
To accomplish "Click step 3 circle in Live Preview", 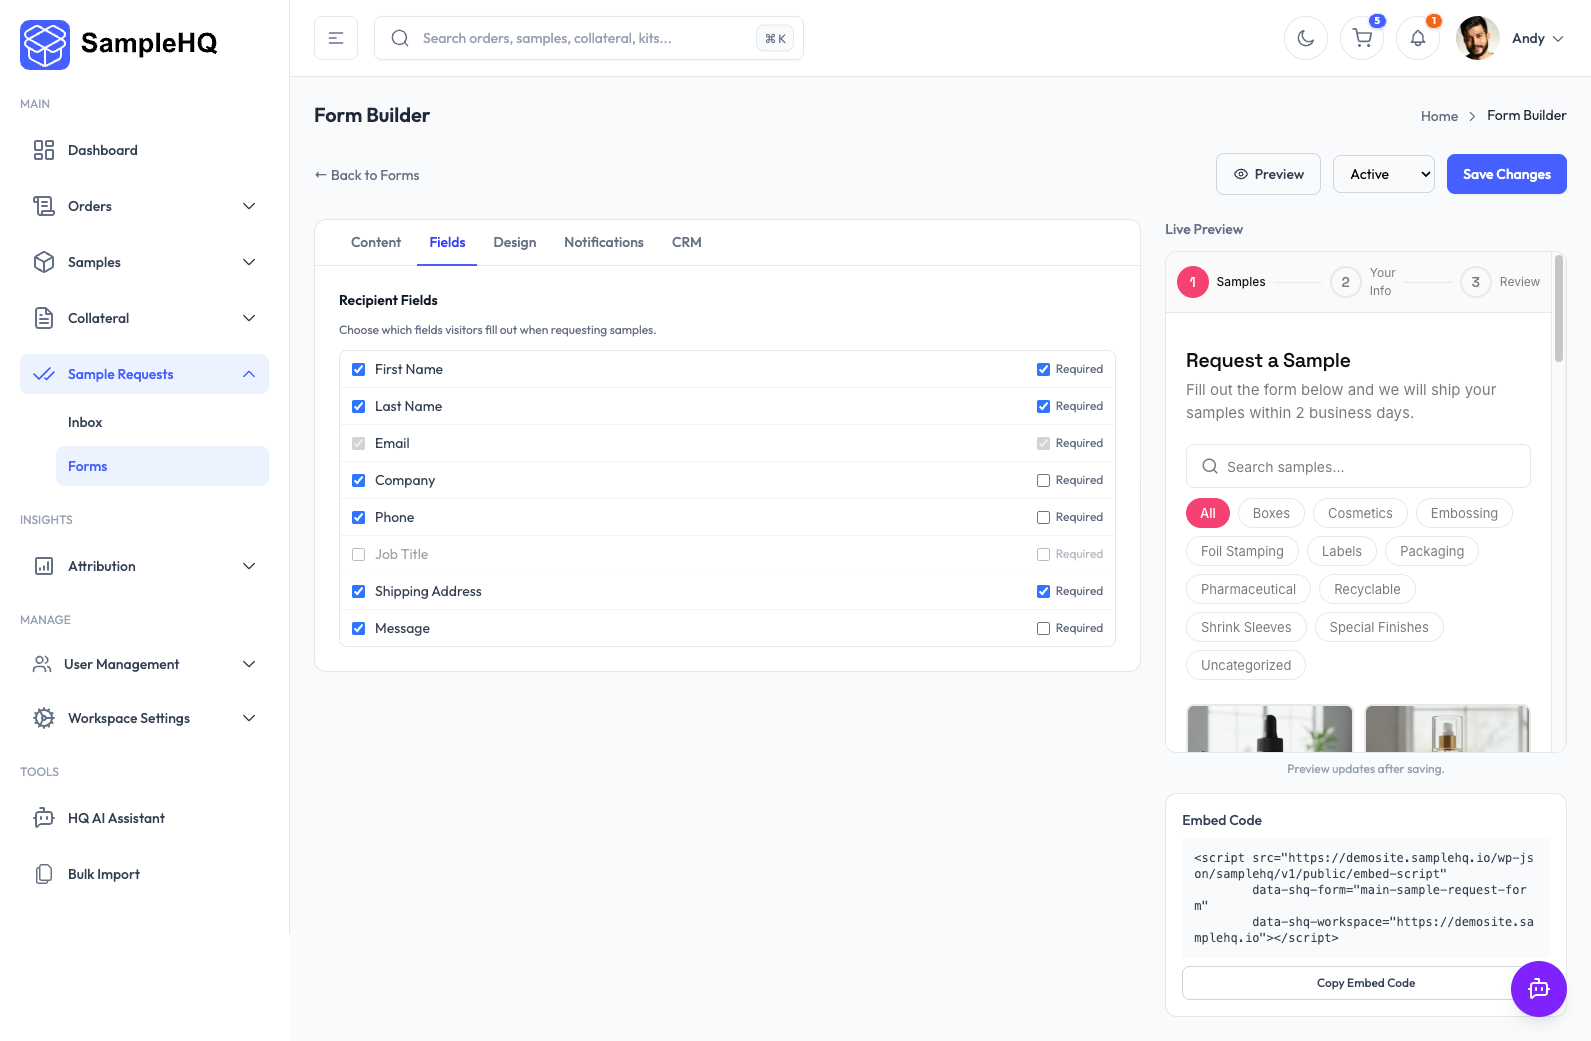I will [x=1476, y=282].
